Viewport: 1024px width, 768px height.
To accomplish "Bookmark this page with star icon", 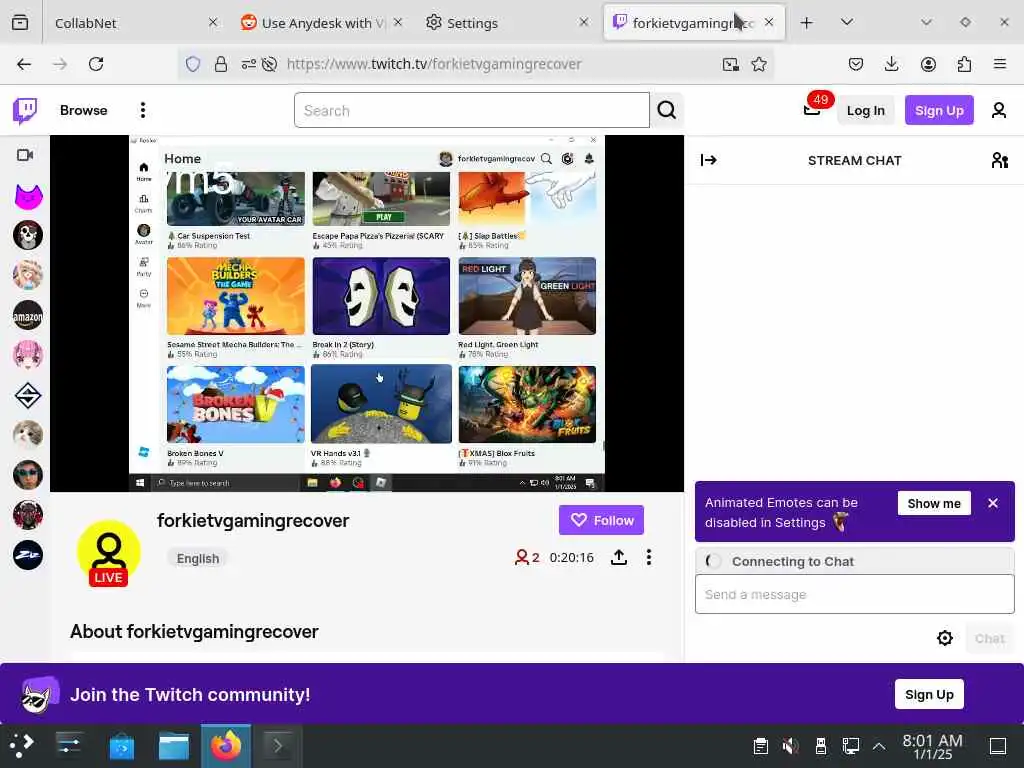I will pyautogui.click(x=759, y=64).
